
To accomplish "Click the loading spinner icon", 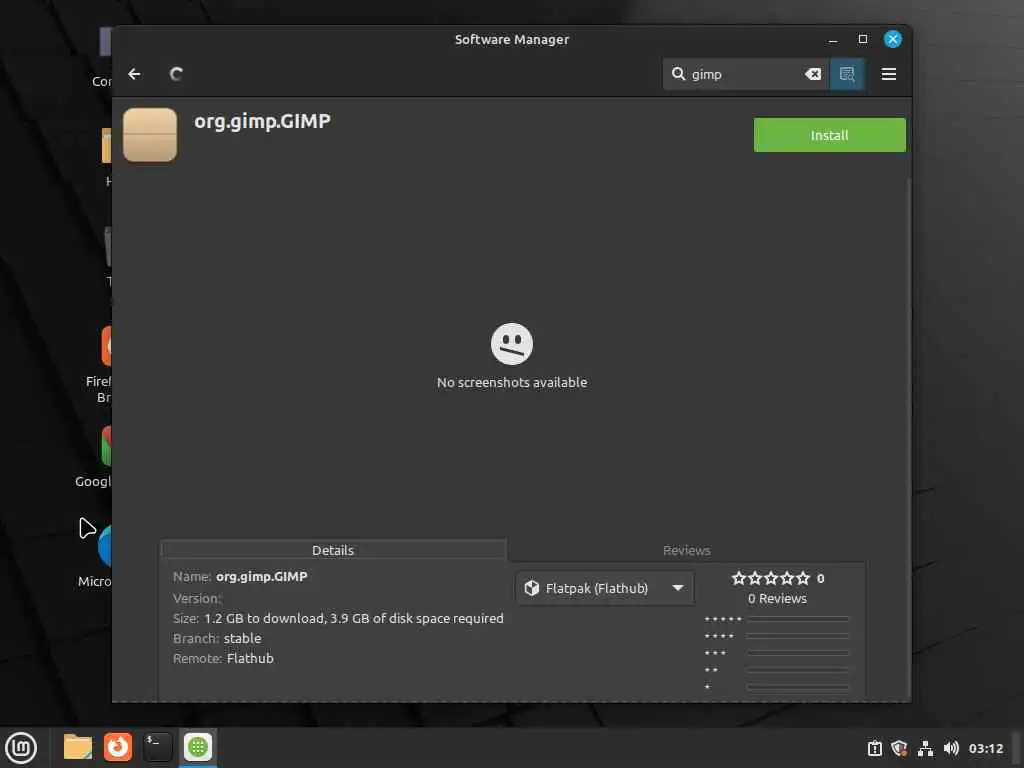I will (x=176, y=74).
